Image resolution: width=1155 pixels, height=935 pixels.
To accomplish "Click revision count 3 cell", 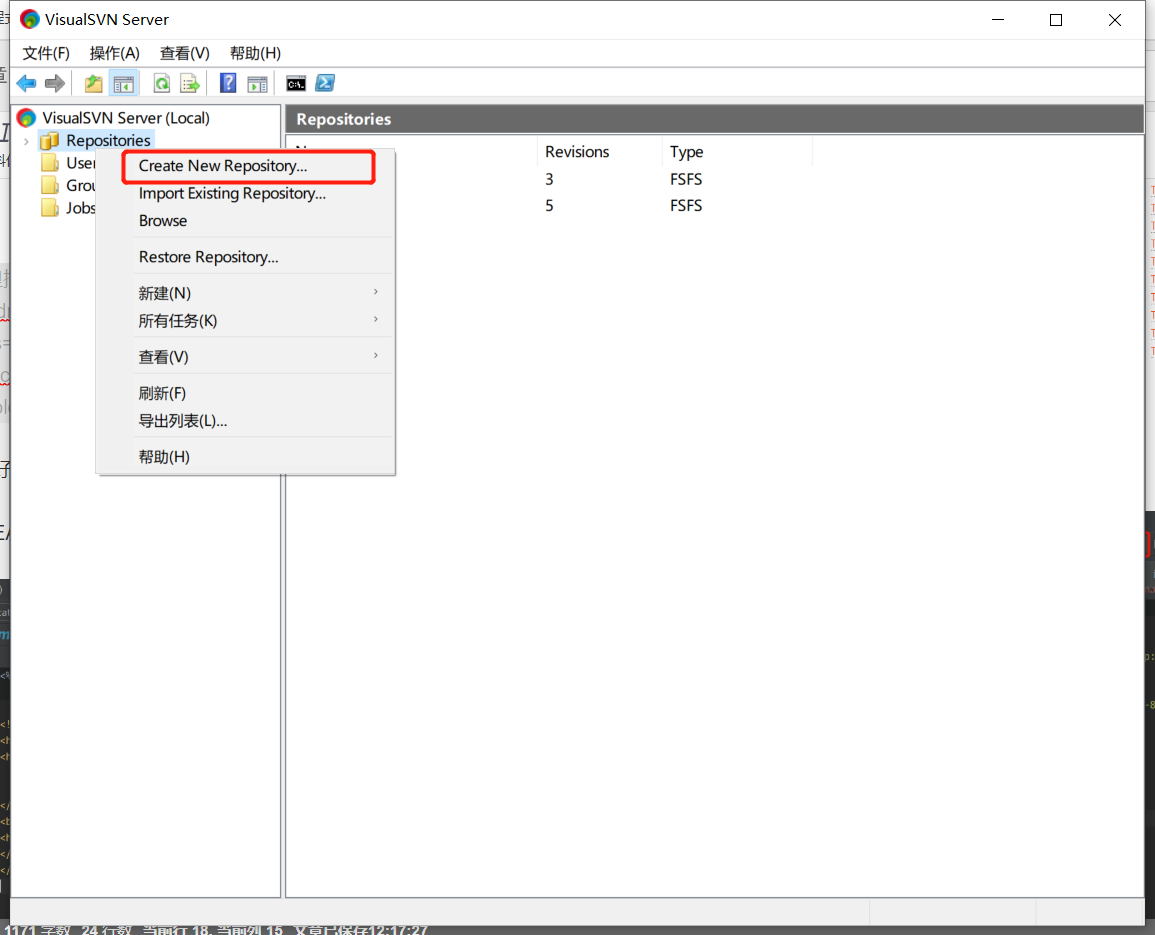I will point(550,179).
